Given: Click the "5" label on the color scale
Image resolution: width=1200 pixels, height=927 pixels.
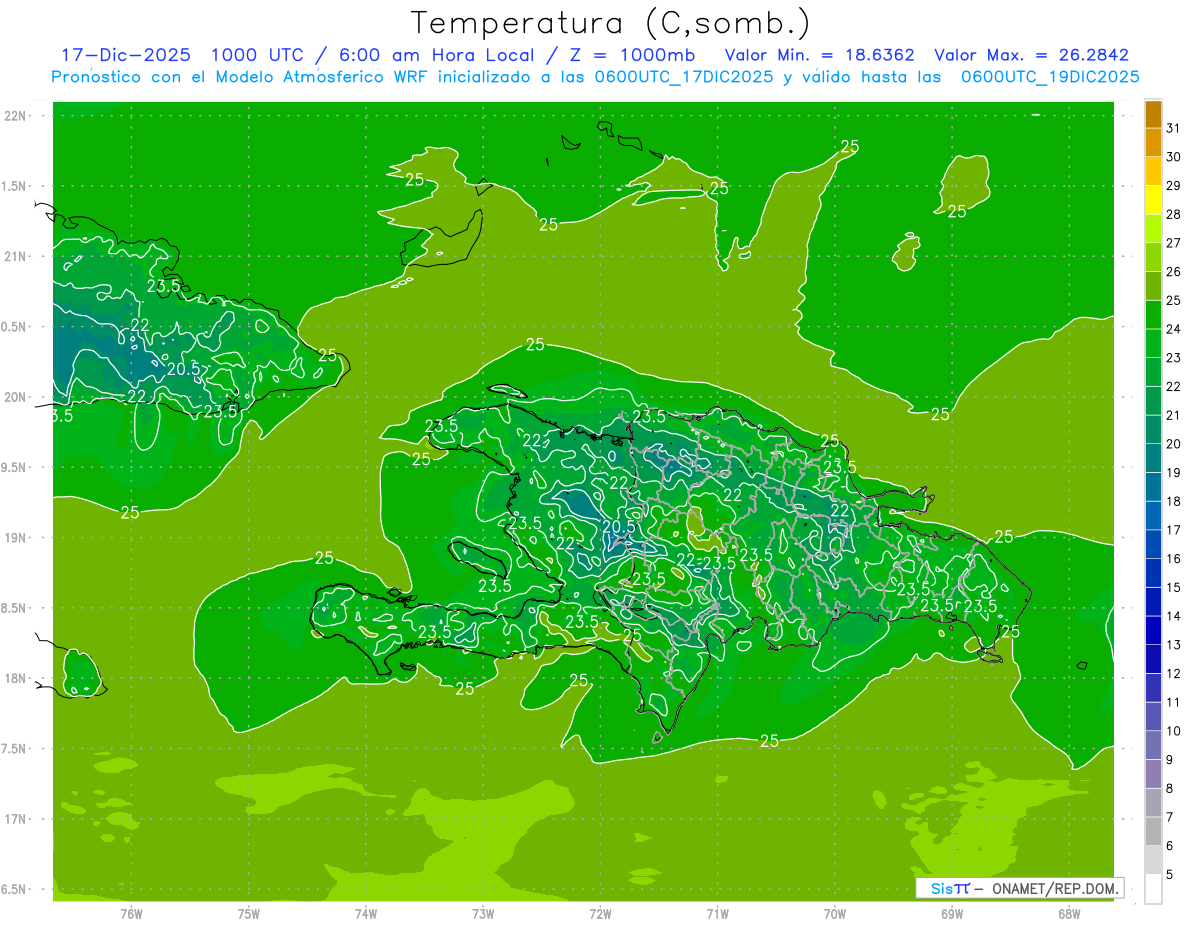Looking at the screenshot, I should 1170,875.
